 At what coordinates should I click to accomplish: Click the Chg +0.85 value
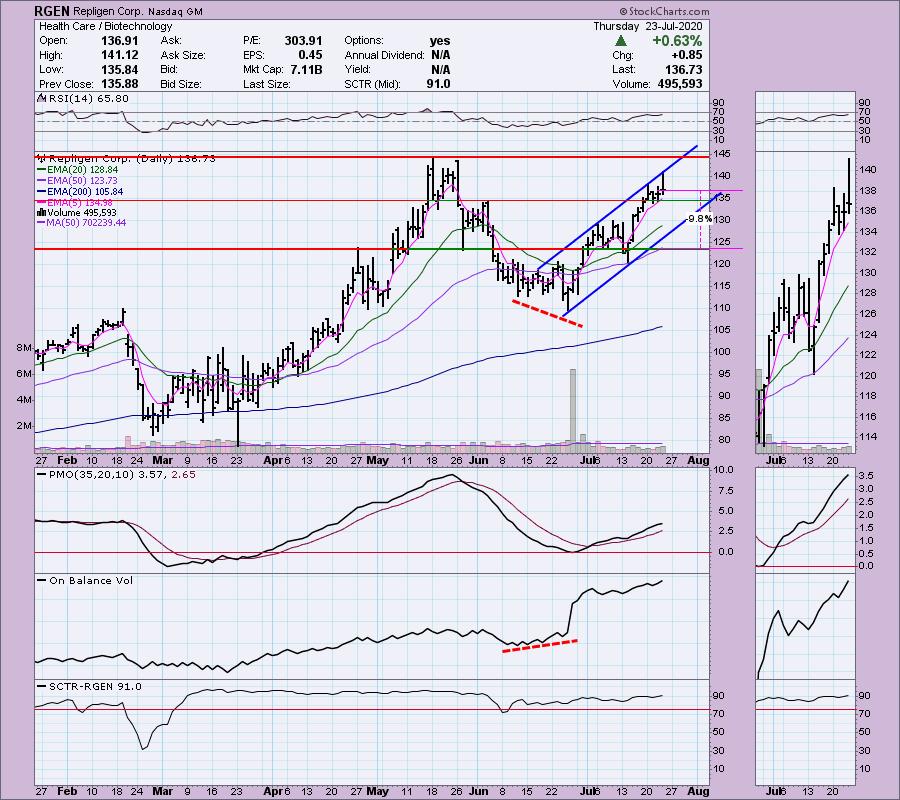point(688,55)
